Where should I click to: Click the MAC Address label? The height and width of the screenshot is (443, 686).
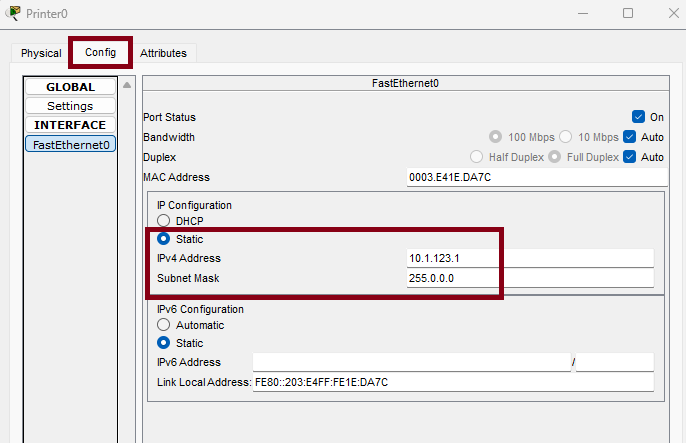[176, 177]
